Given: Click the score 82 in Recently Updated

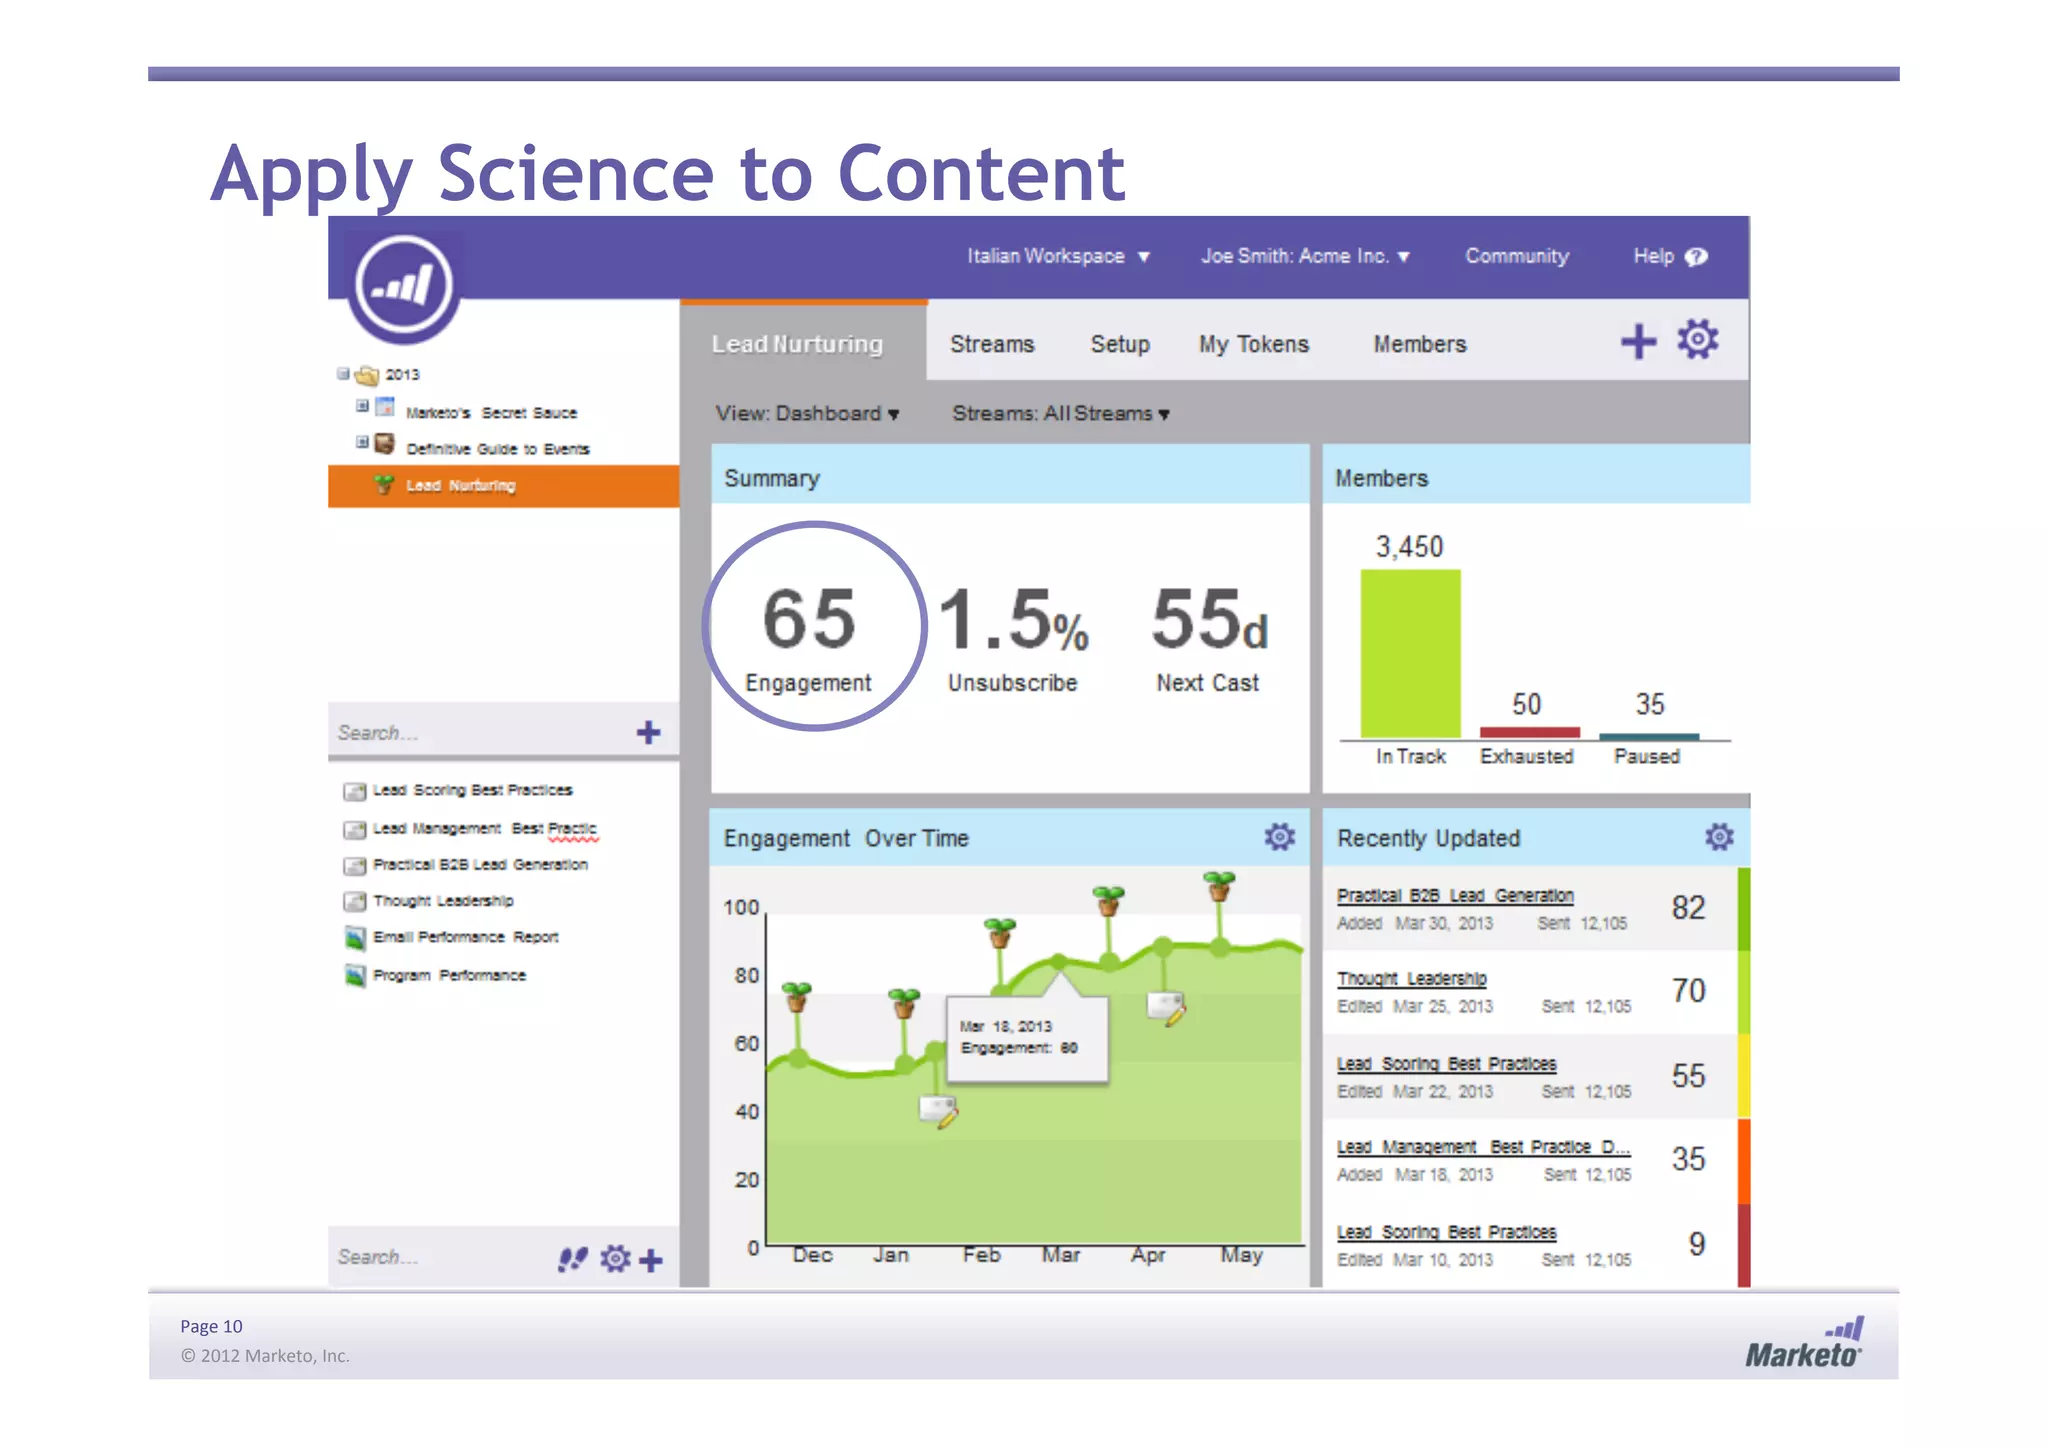Looking at the screenshot, I should point(1688,908).
